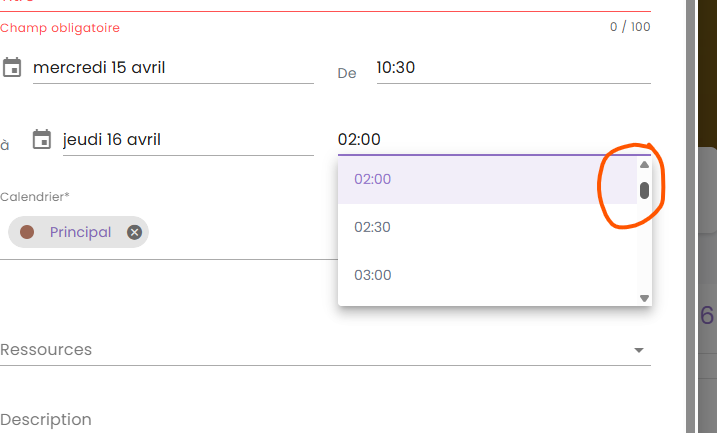Image resolution: width=717 pixels, height=433 pixels.
Task: Select the Principal calendar chip label
Action: (80, 233)
